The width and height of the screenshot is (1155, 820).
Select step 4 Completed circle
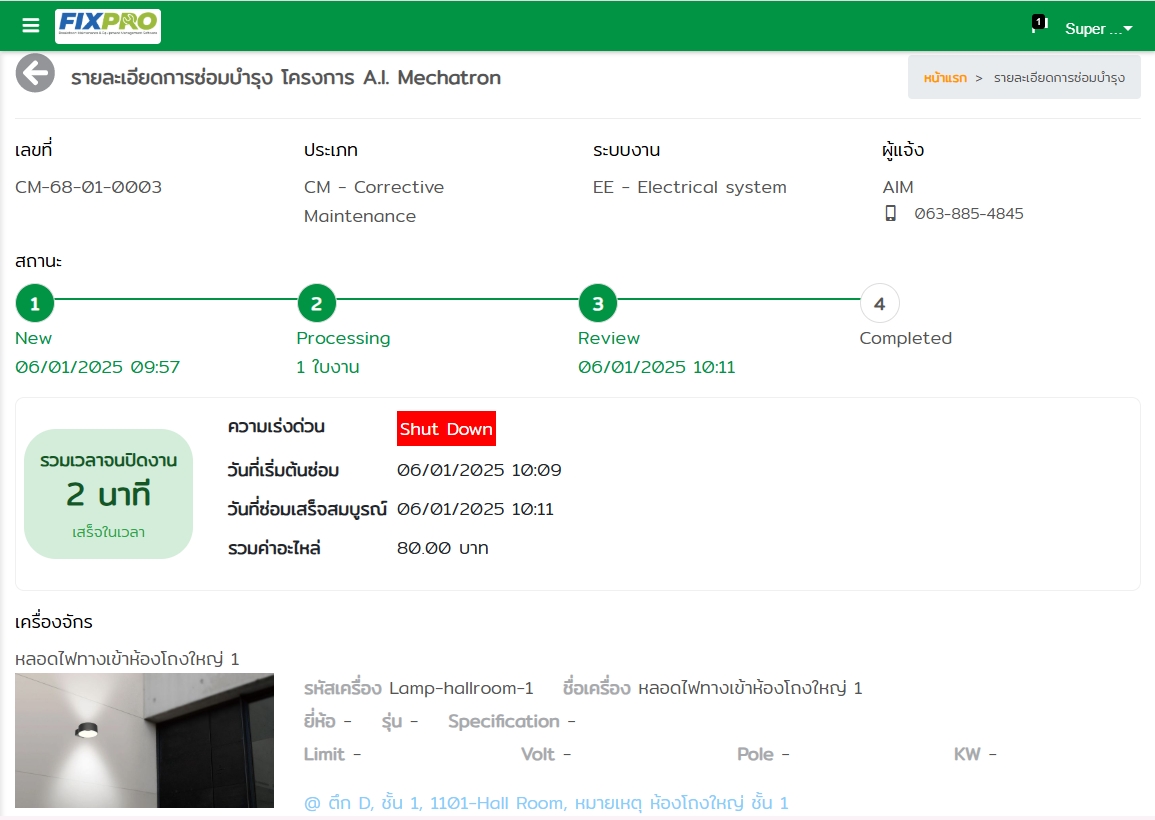[x=879, y=303]
